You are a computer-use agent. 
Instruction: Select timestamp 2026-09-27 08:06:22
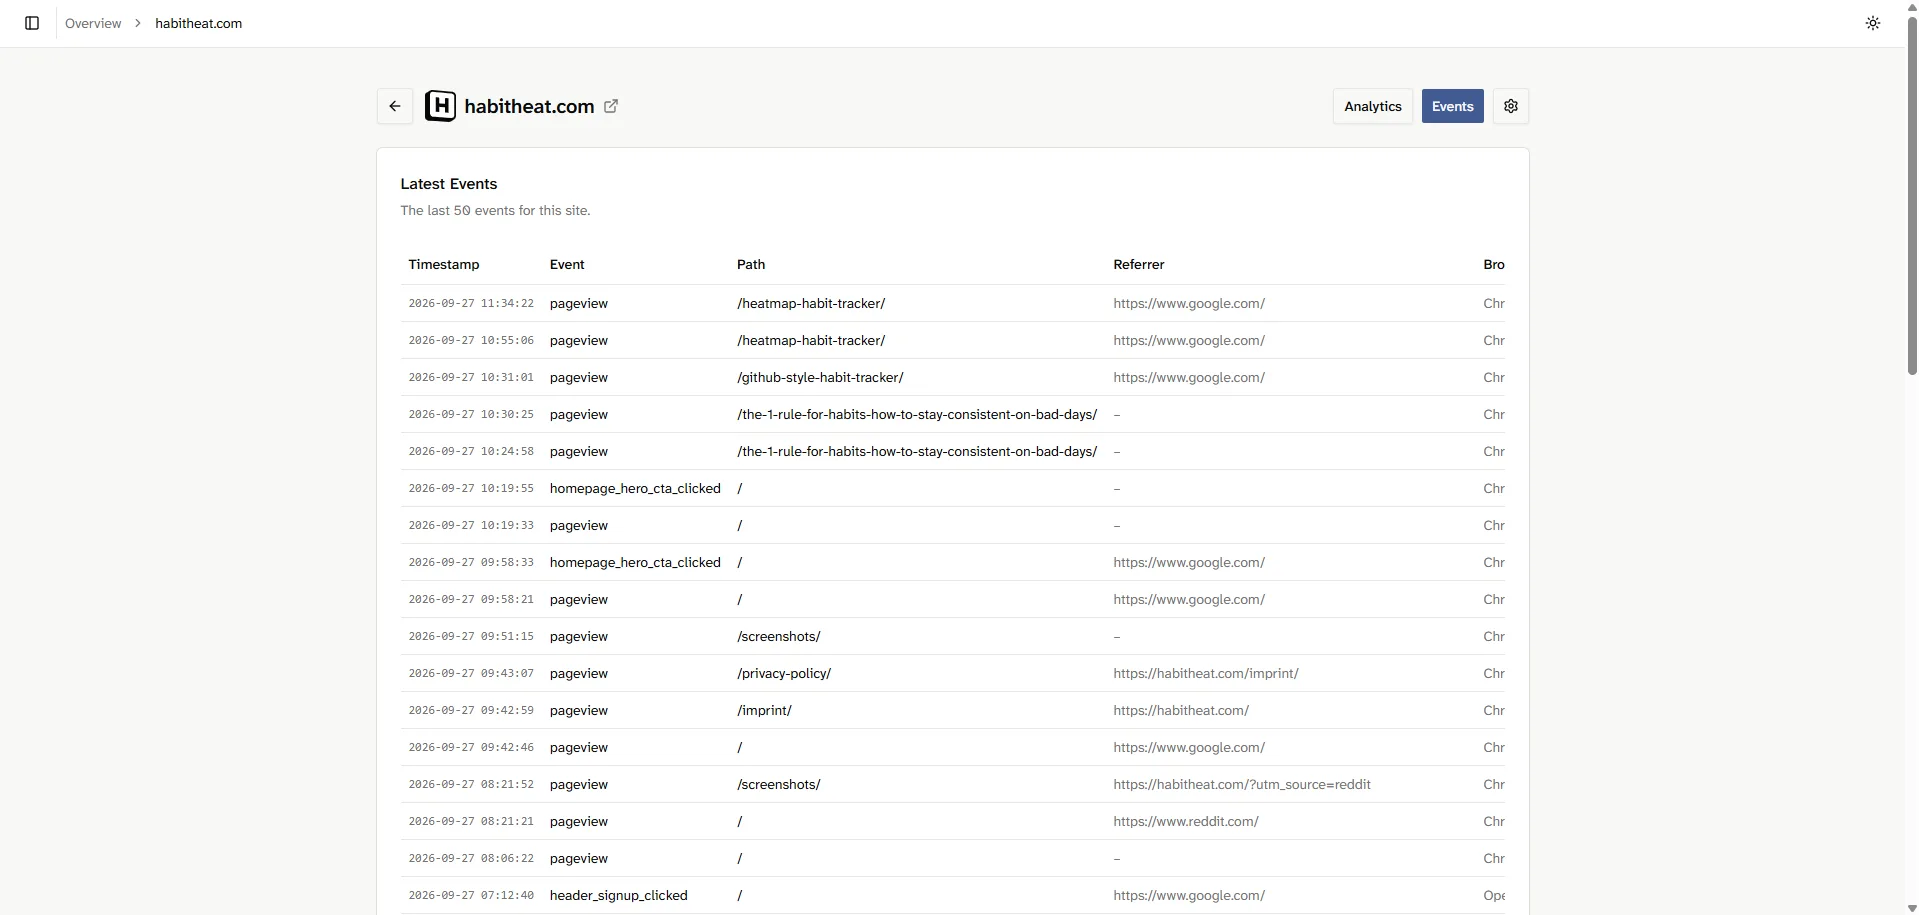coord(471,858)
